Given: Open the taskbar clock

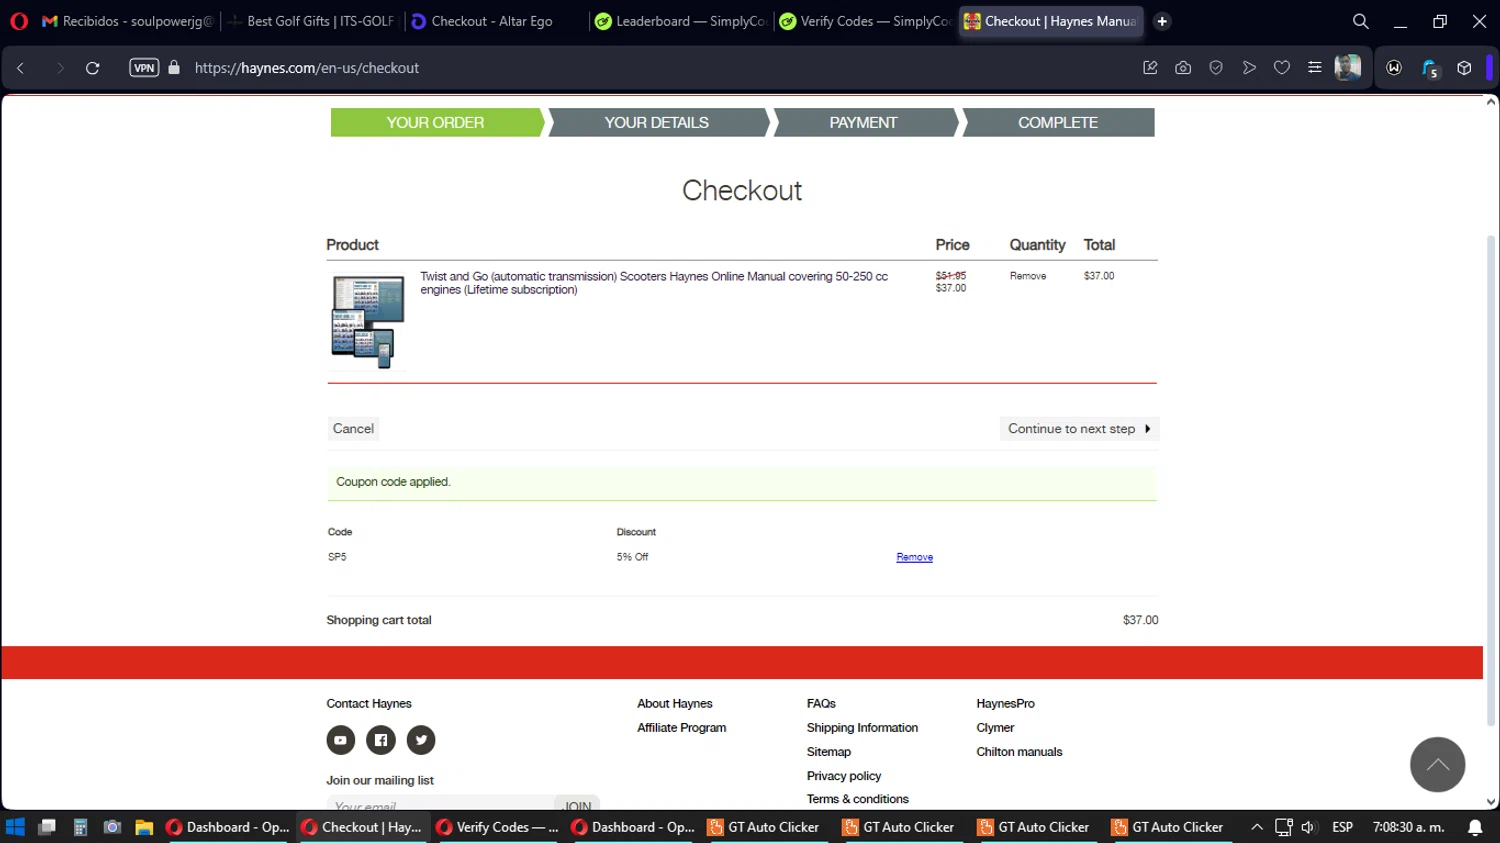Looking at the screenshot, I should (1408, 827).
